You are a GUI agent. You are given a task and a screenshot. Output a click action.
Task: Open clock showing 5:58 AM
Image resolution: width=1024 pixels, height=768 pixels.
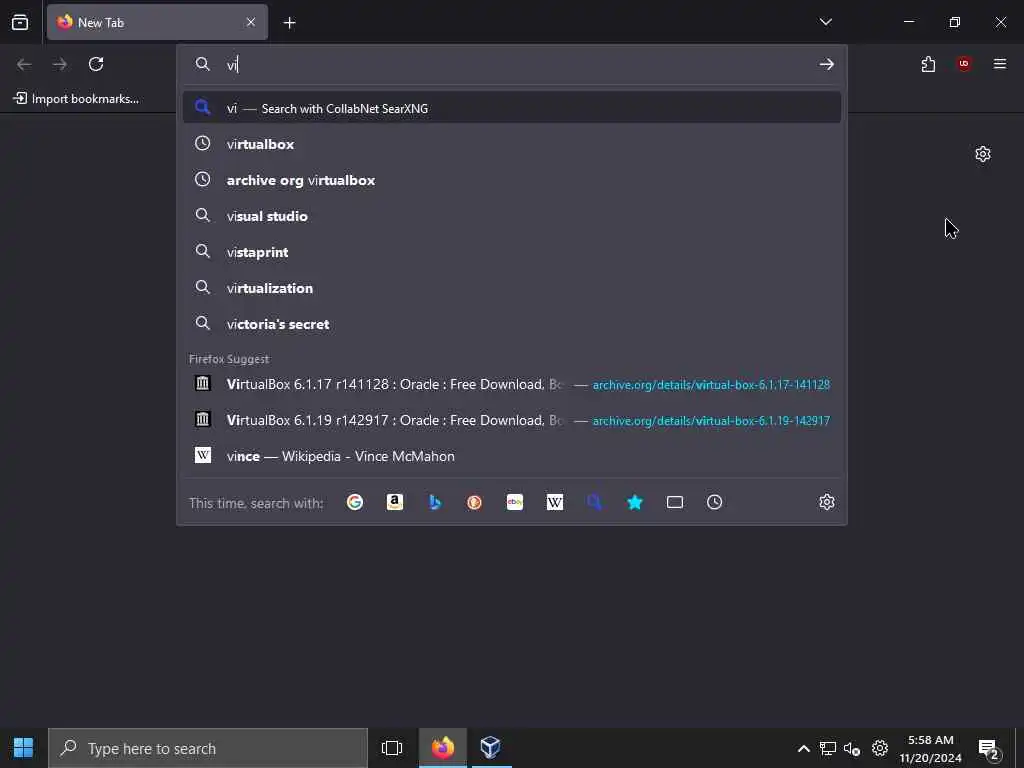pos(931,748)
